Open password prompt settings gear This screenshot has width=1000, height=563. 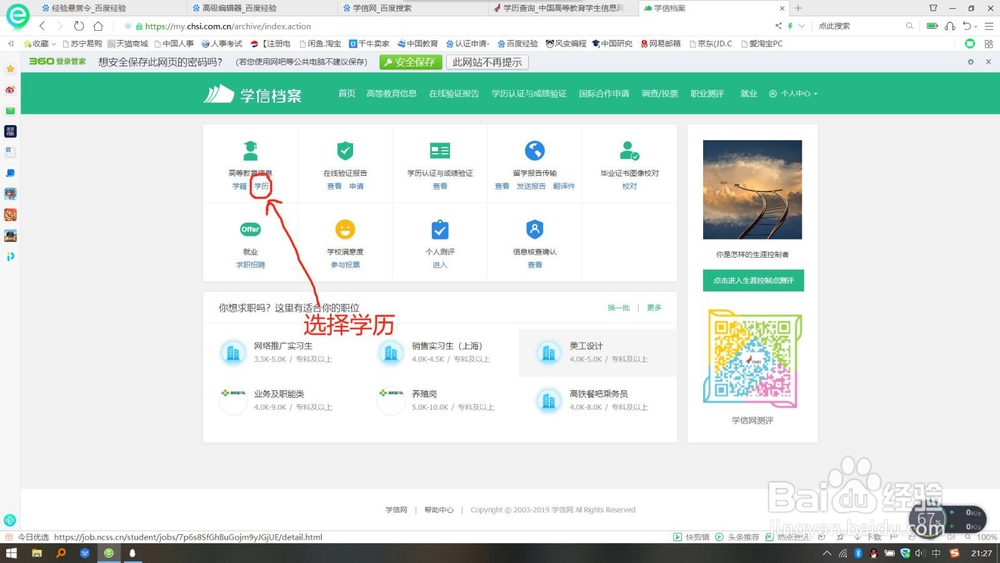(x=971, y=62)
